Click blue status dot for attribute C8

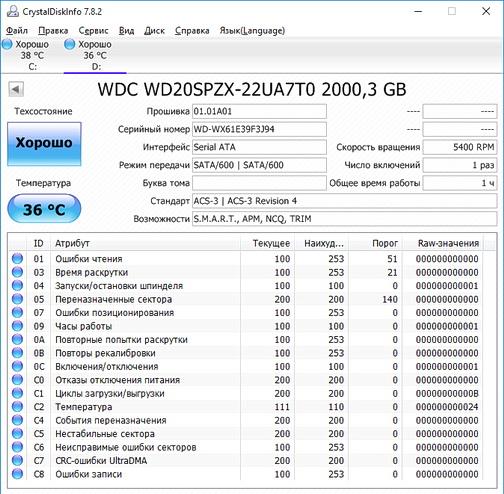point(17,474)
